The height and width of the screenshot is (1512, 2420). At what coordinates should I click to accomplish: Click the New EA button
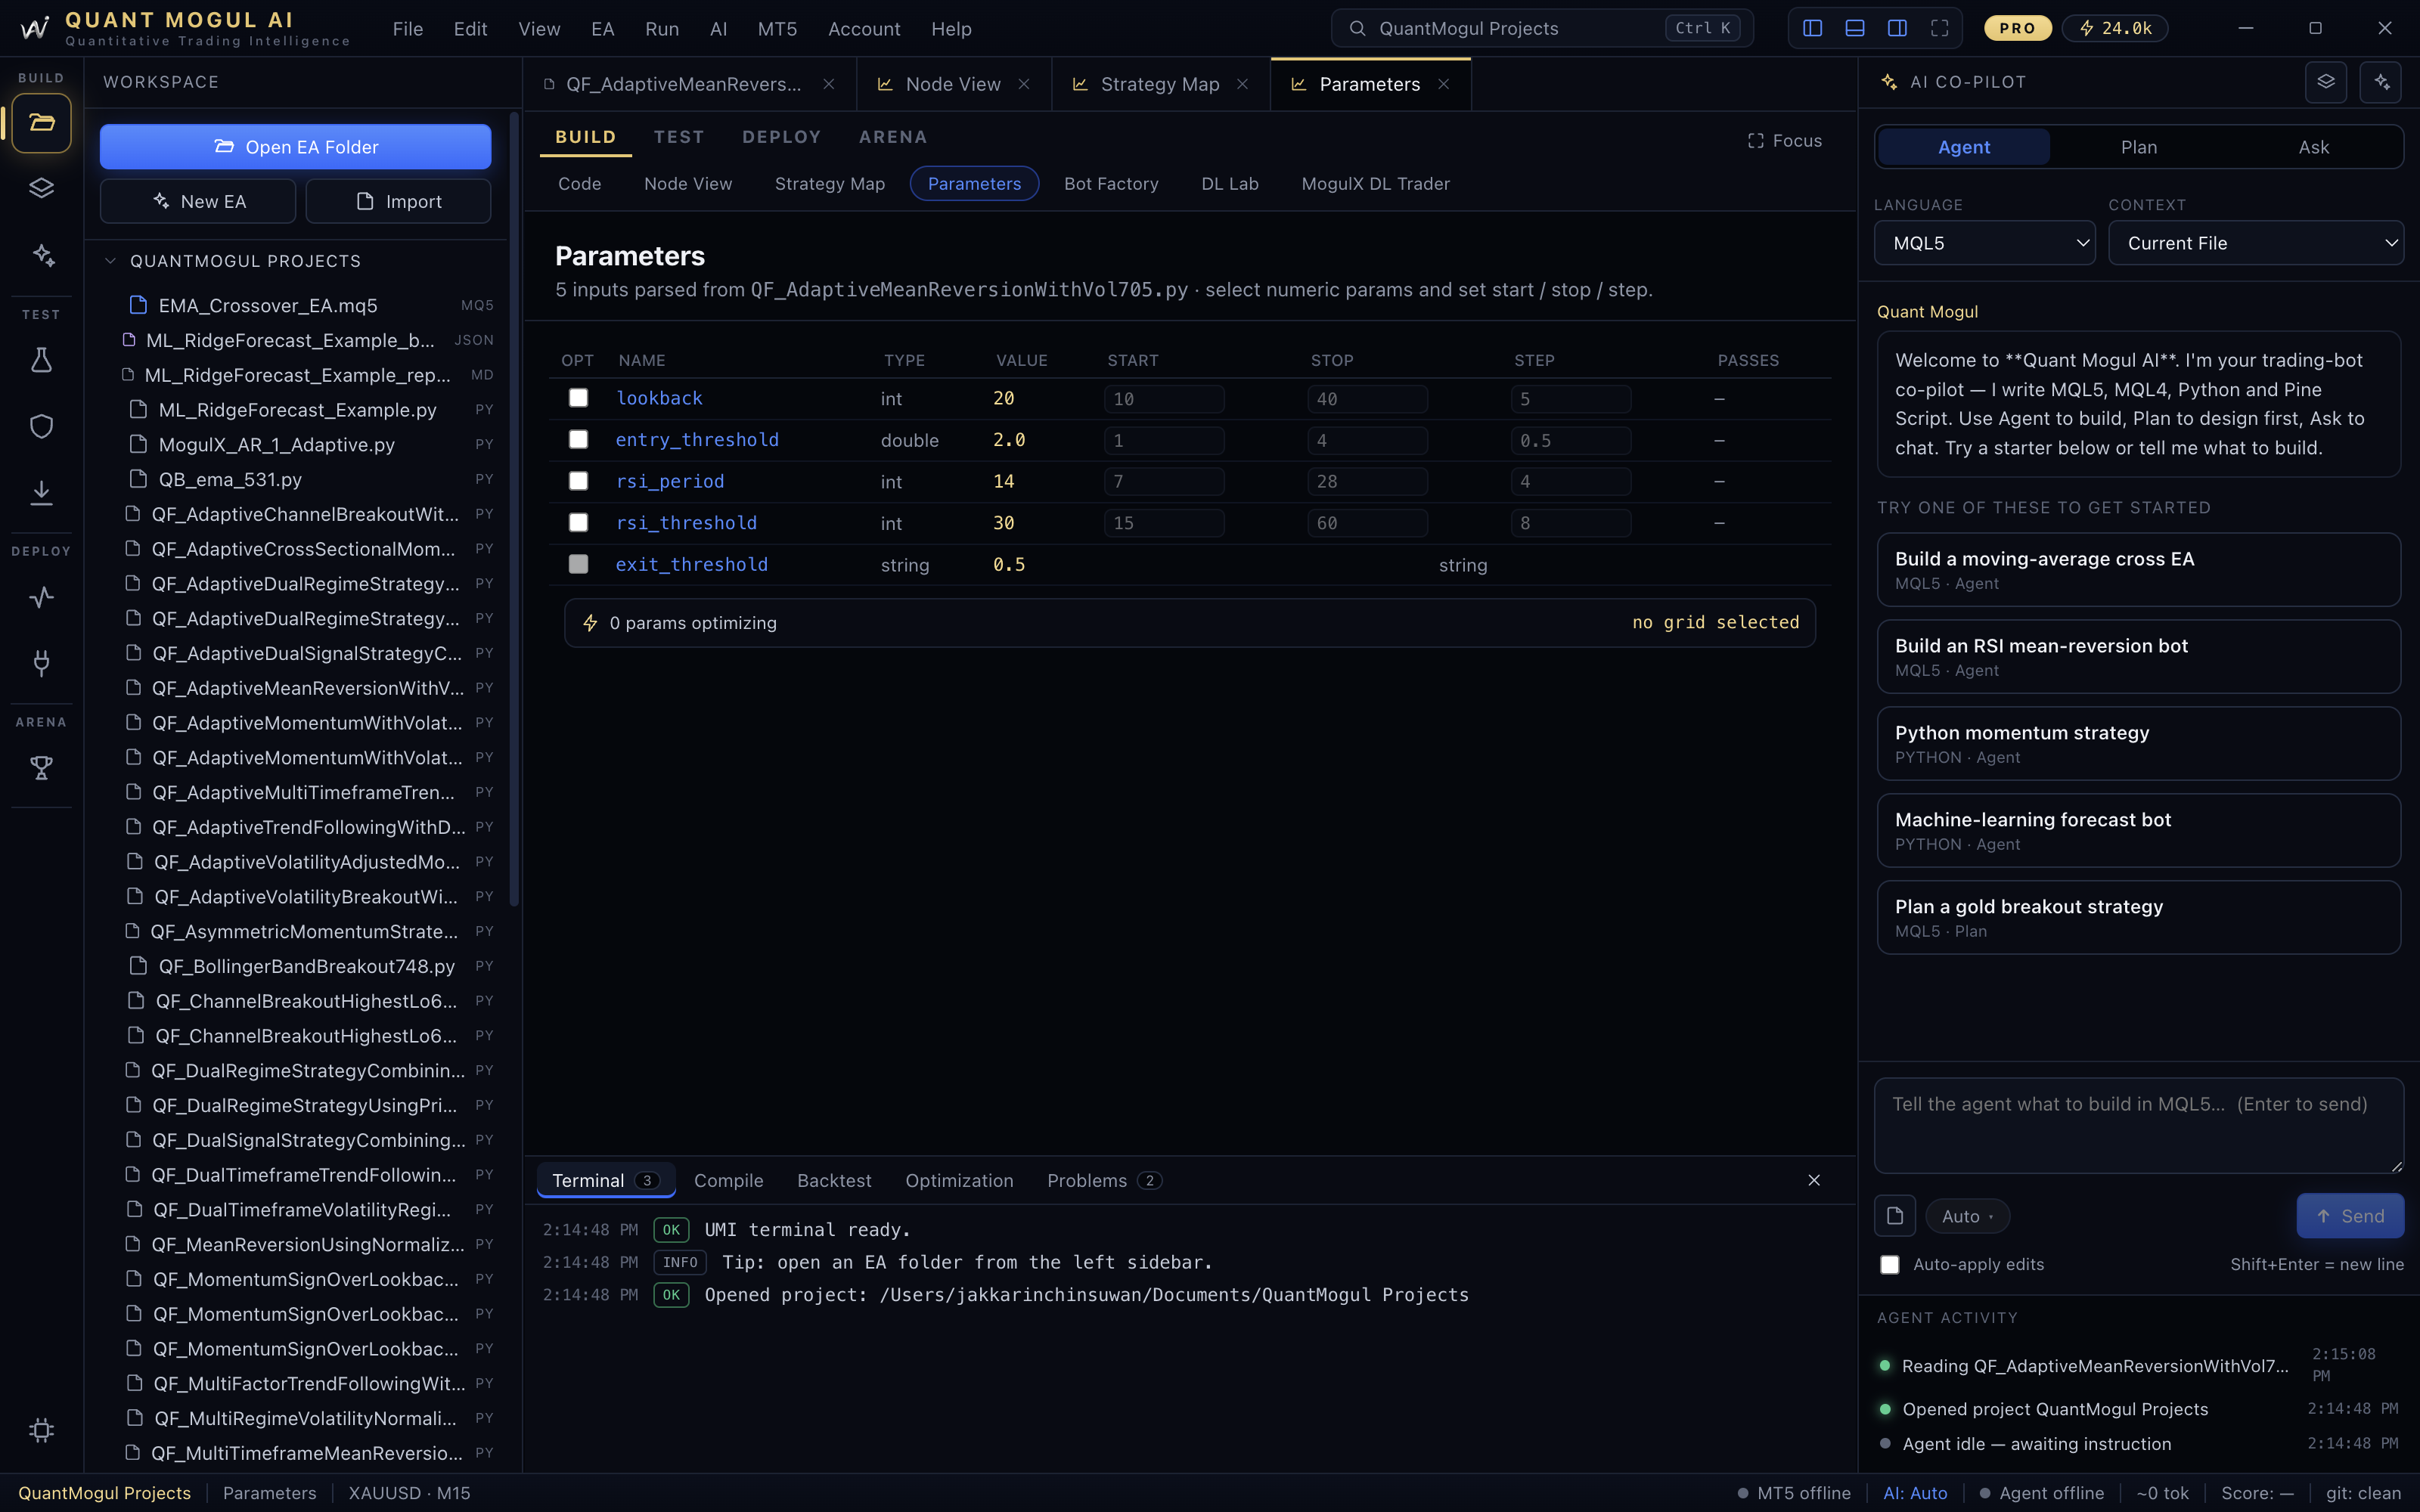(198, 201)
